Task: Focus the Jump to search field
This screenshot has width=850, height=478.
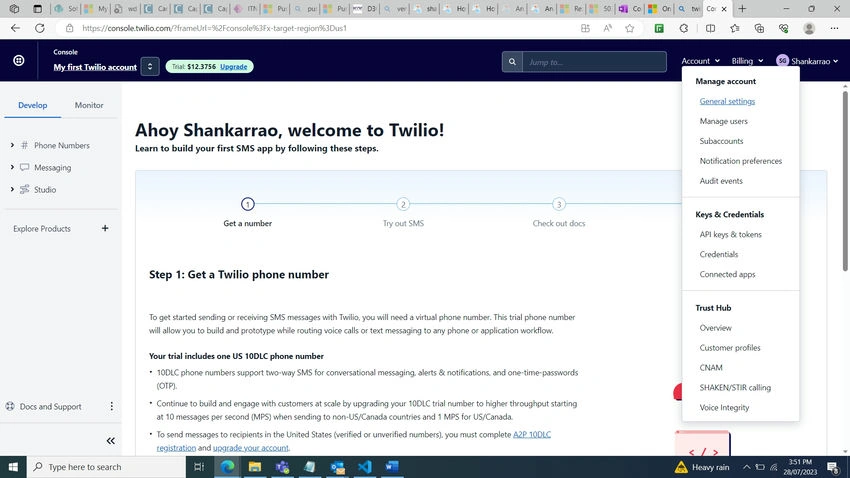Action: pyautogui.click(x=594, y=62)
